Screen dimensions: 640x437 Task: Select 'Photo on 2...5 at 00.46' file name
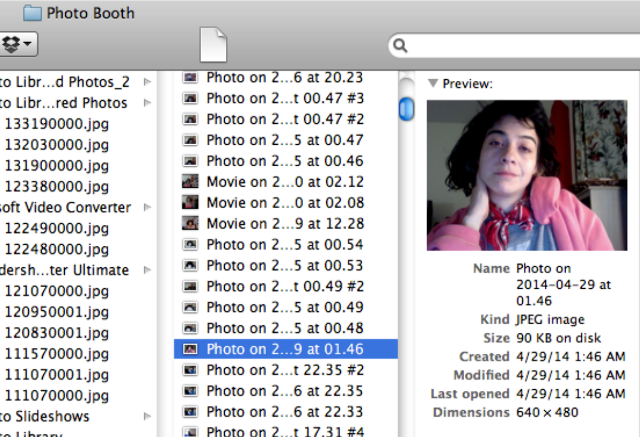[285, 161]
